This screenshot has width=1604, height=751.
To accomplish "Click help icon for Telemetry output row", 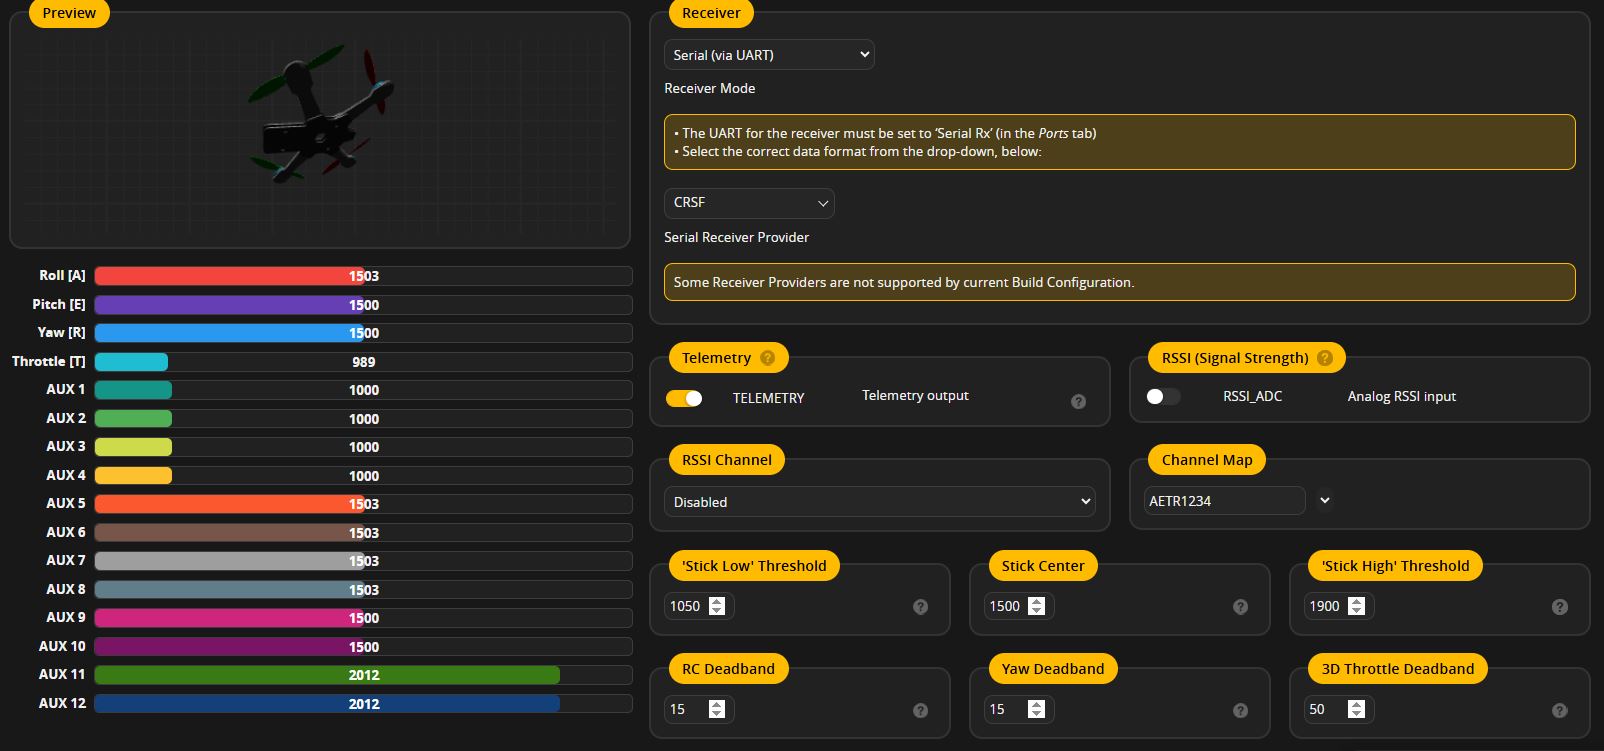I will 1078,401.
